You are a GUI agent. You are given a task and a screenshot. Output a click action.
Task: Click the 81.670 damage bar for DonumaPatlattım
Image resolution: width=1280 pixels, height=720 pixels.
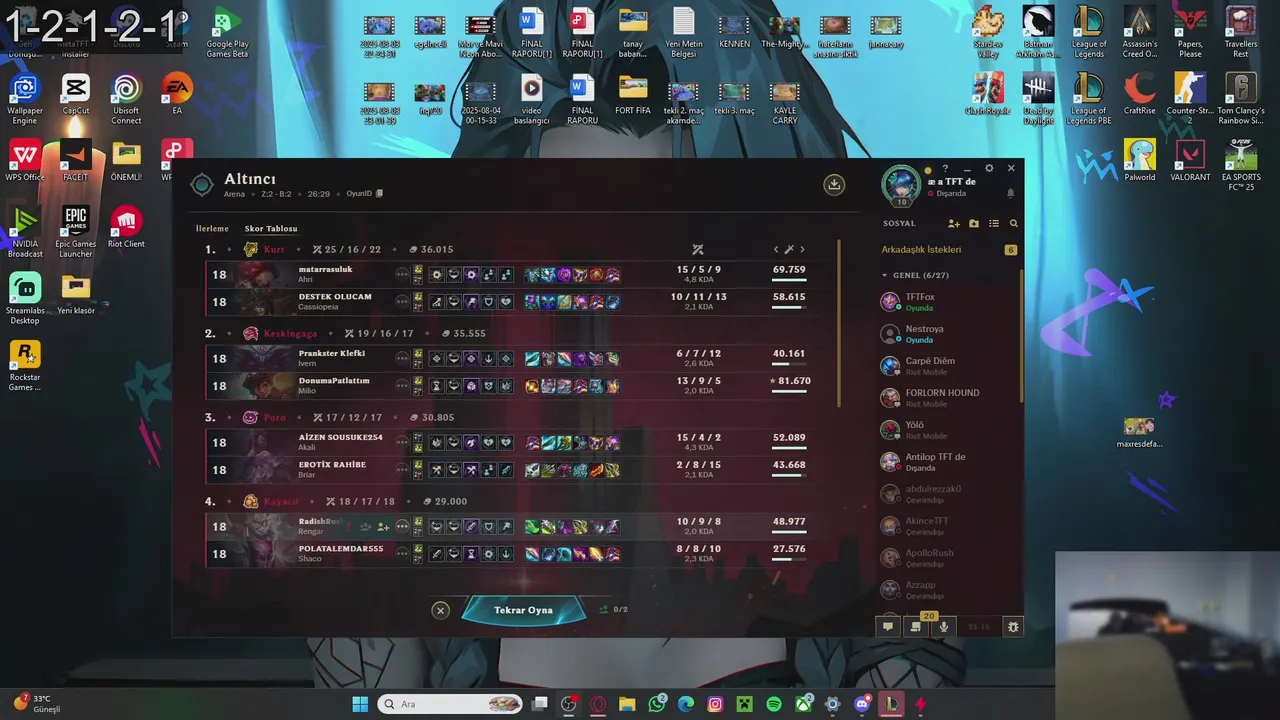789,392
